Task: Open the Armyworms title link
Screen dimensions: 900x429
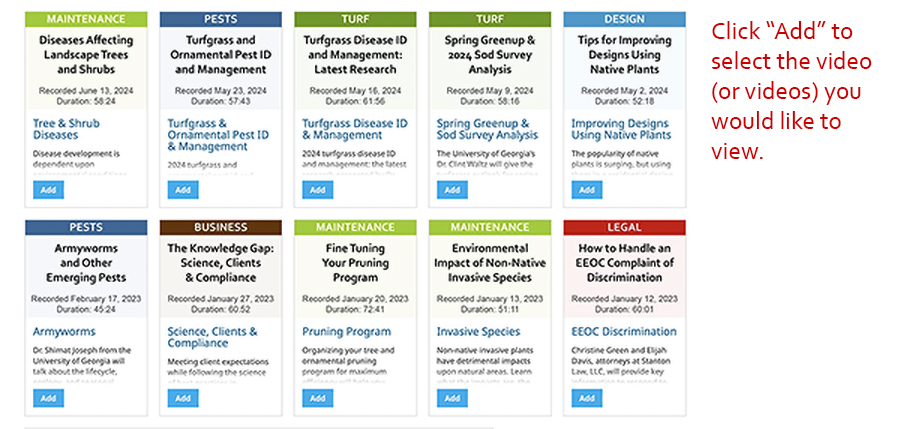Action: [x=64, y=332]
